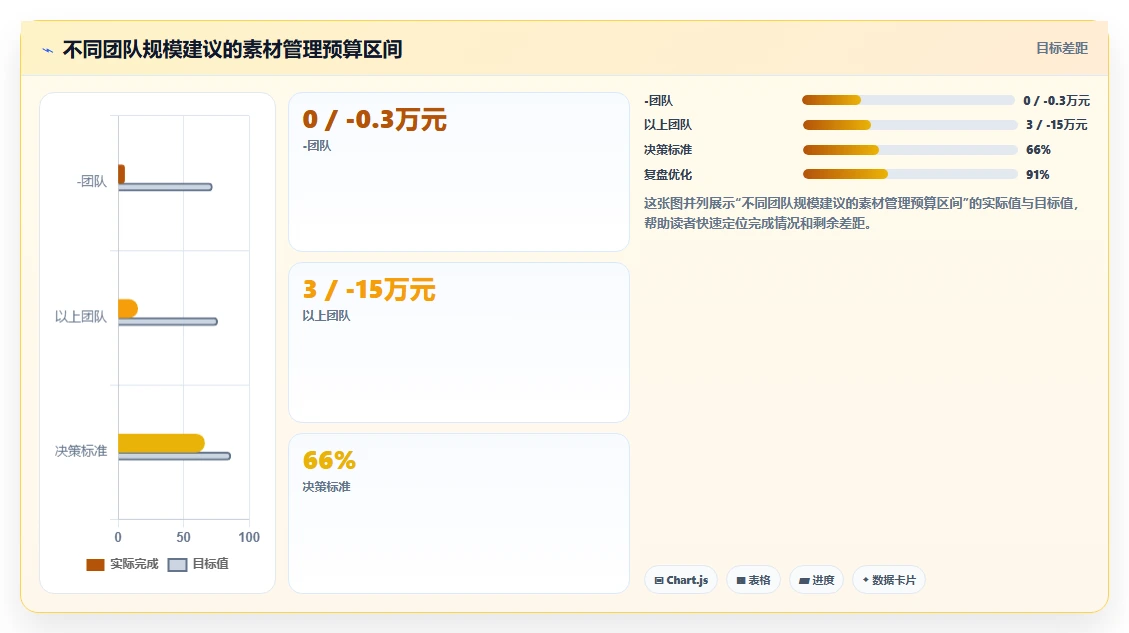Open the 3 / -15万元 data card
The width and height of the screenshot is (1129, 633).
[459, 343]
